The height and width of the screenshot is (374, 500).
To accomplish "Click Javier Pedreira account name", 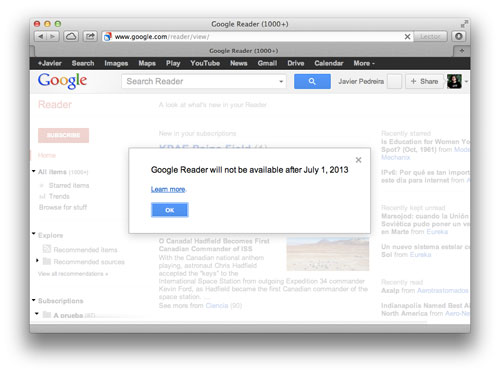I will [361, 81].
